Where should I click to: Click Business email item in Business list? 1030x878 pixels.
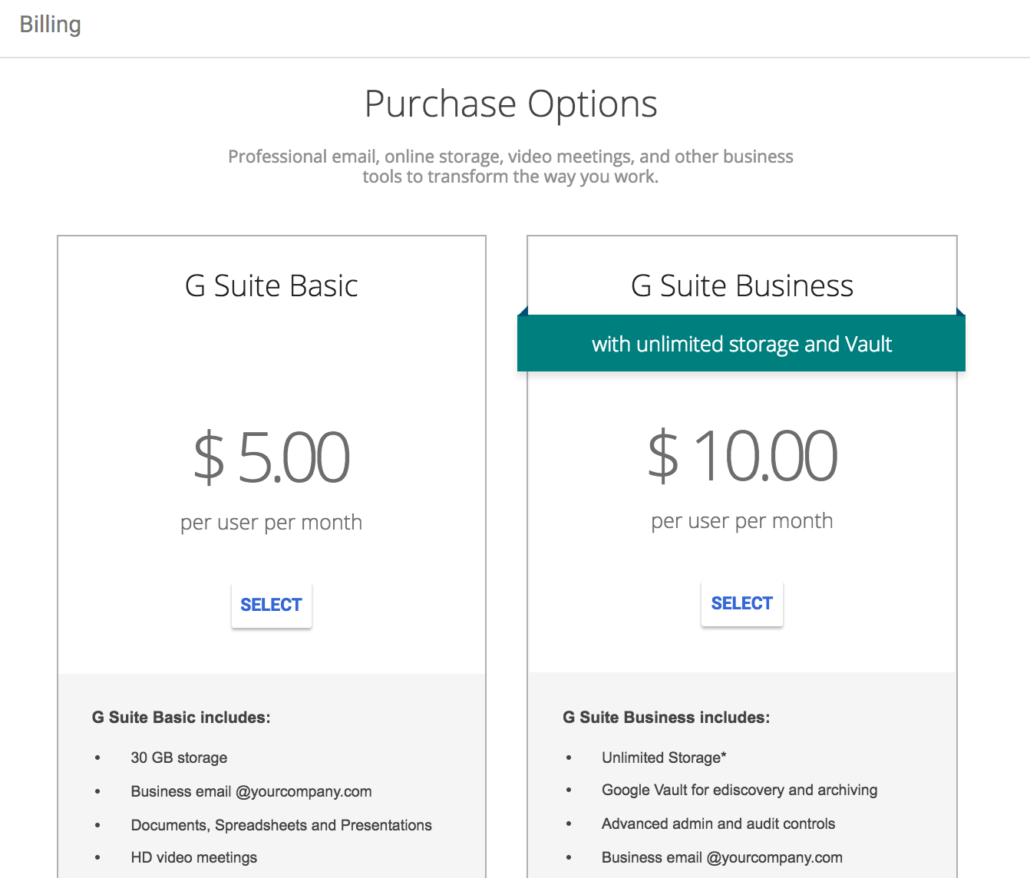click(721, 858)
